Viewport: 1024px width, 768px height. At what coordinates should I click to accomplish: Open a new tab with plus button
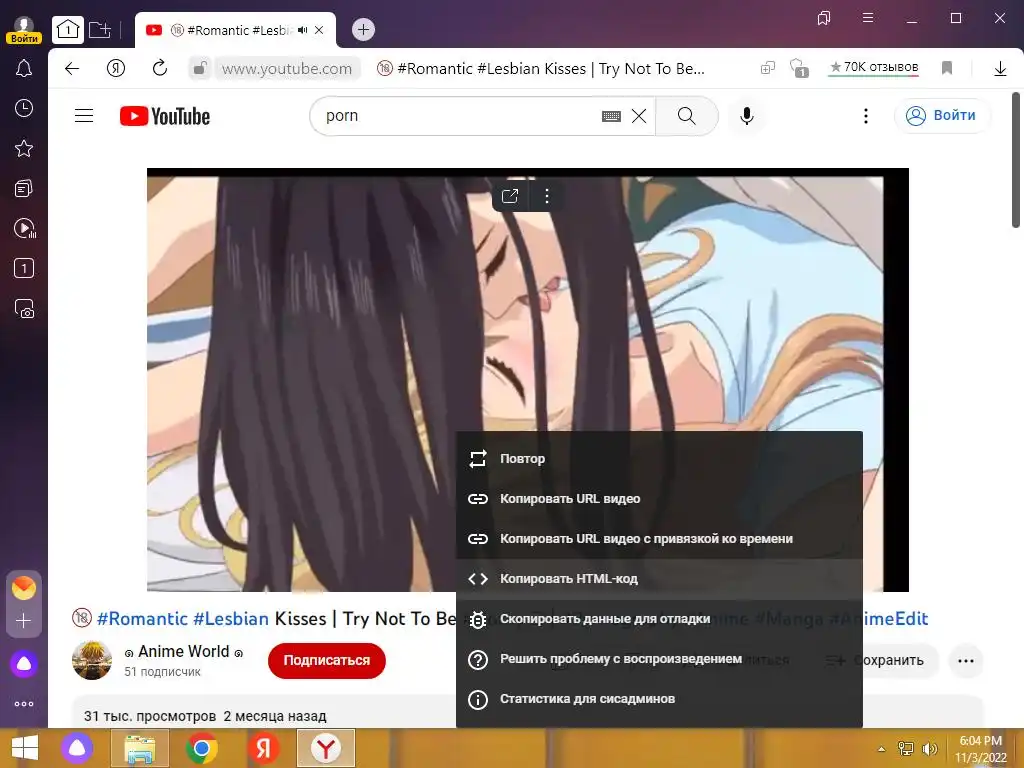pyautogui.click(x=363, y=29)
